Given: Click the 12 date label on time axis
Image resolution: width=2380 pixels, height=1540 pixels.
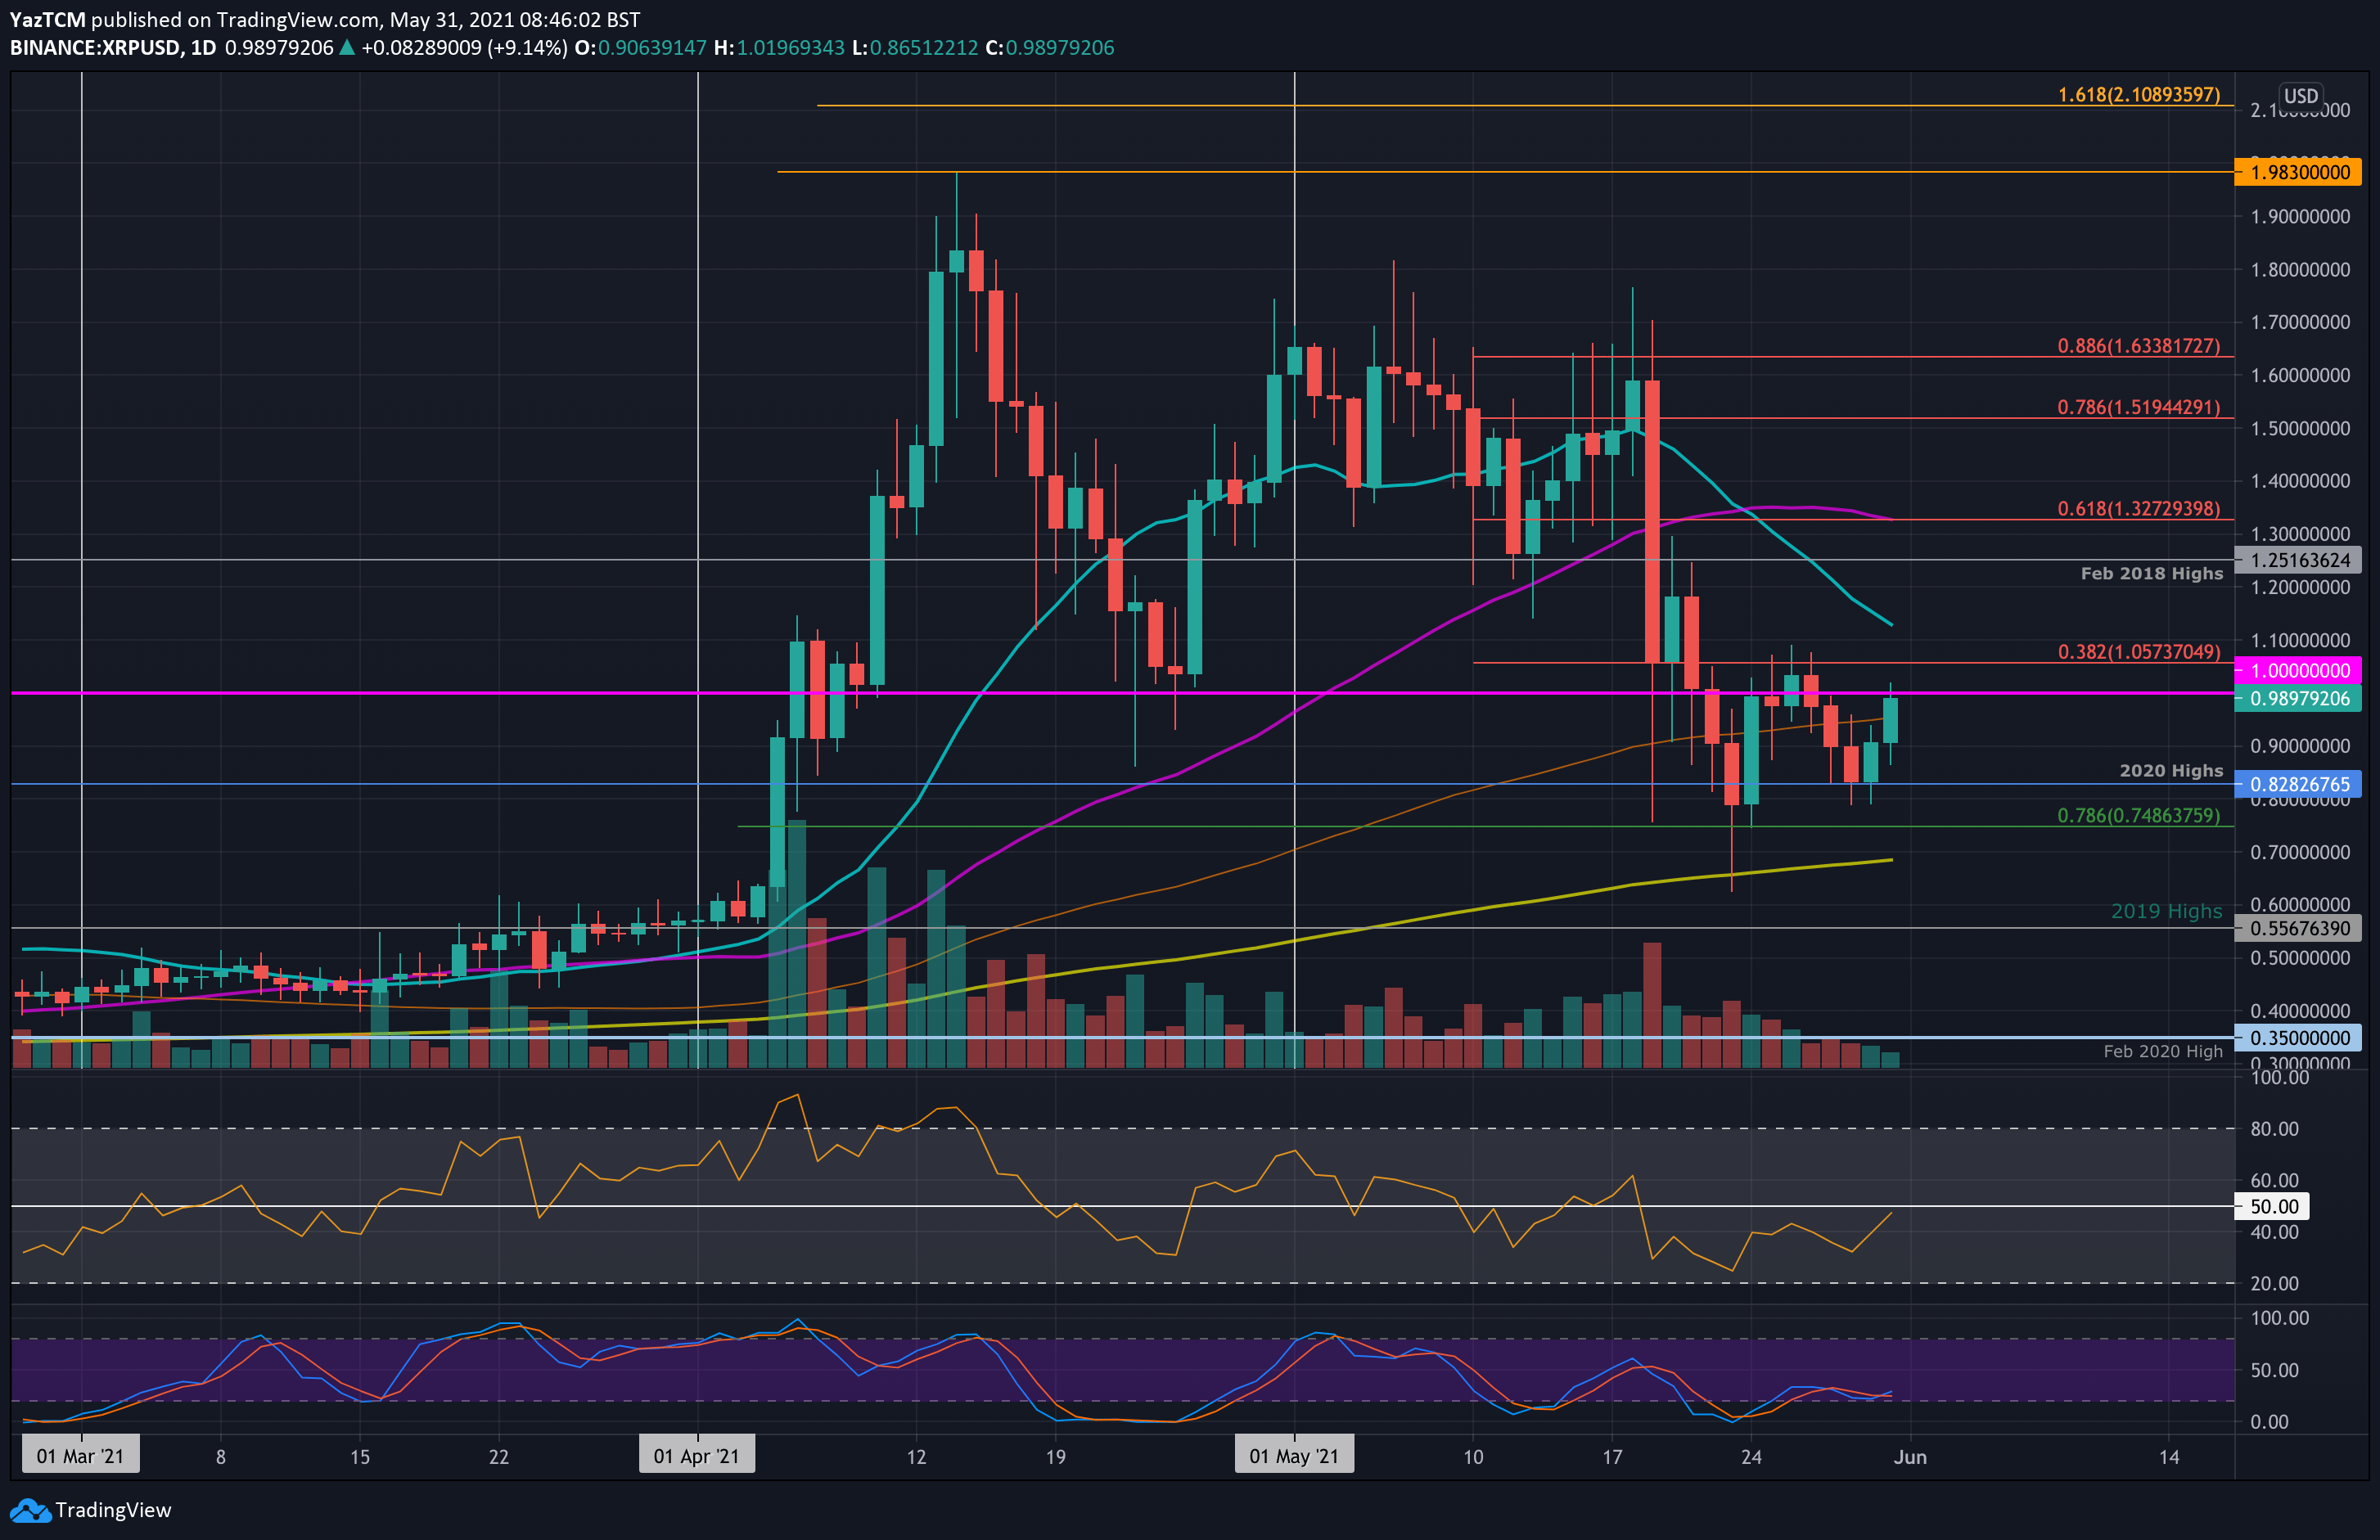Looking at the screenshot, I should [x=916, y=1457].
